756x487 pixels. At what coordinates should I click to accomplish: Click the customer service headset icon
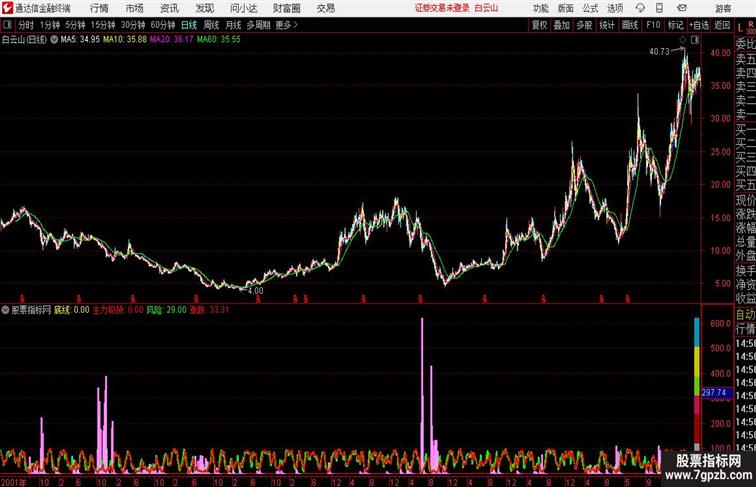click(x=640, y=8)
